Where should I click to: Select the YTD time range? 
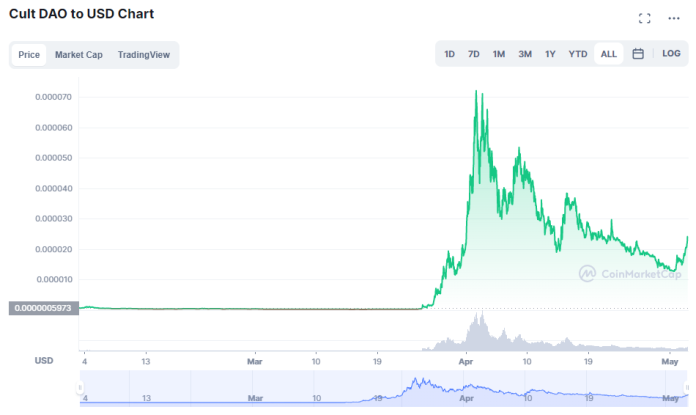point(577,54)
